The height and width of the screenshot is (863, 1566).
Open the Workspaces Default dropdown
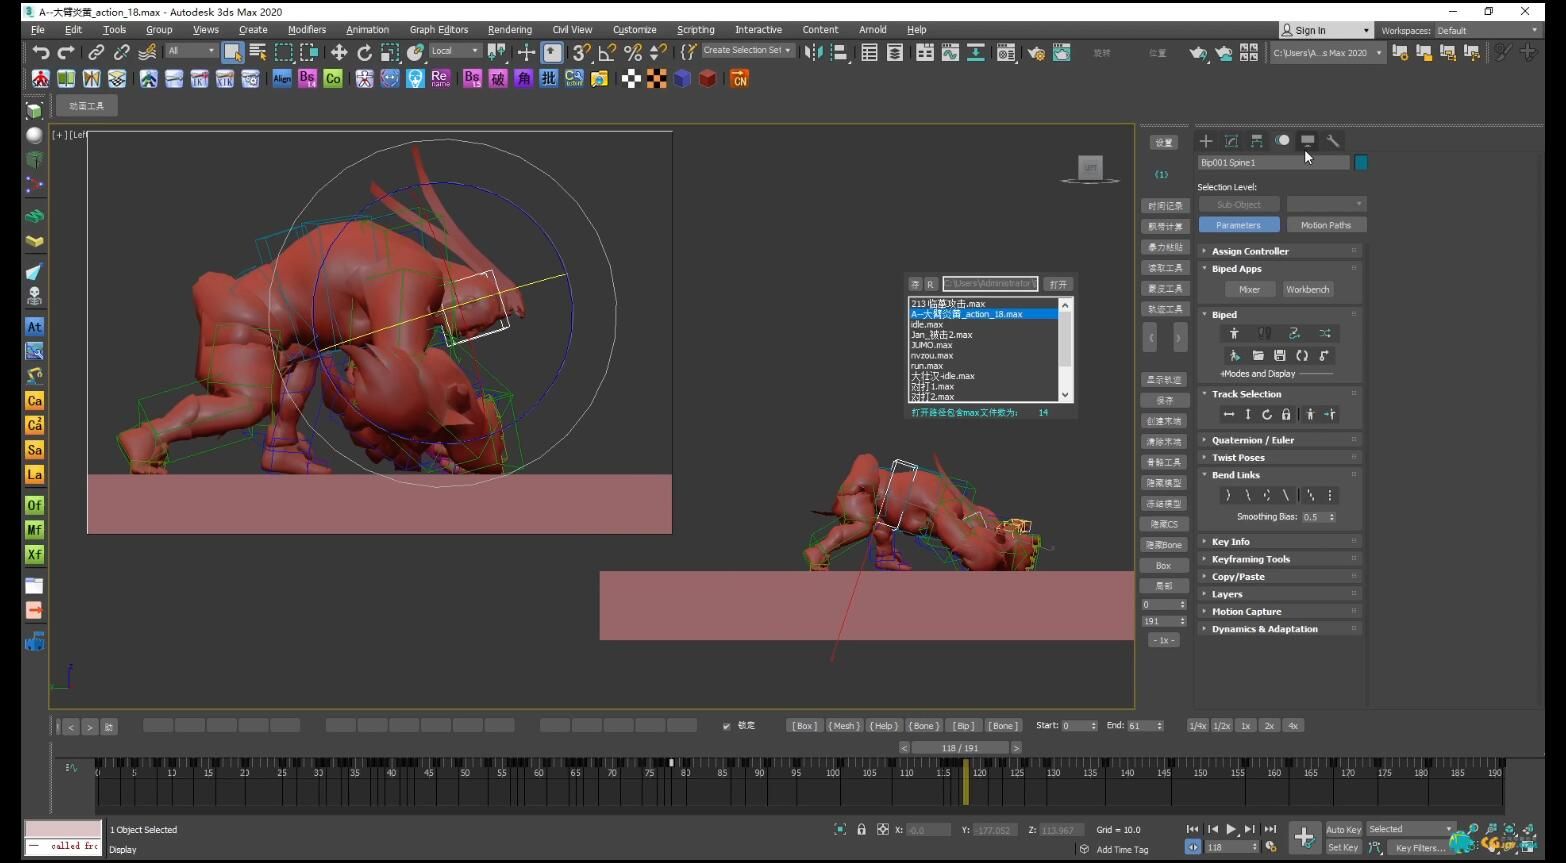tap(1487, 30)
